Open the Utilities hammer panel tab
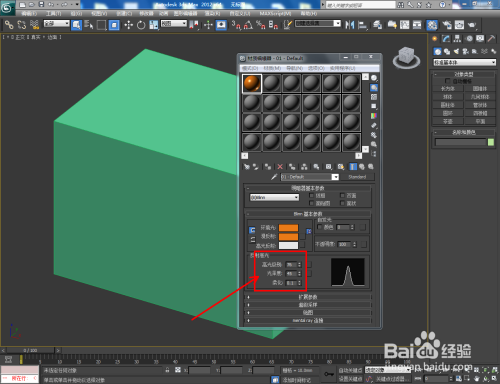Screen dimensions: 500x384 click(x=491, y=39)
